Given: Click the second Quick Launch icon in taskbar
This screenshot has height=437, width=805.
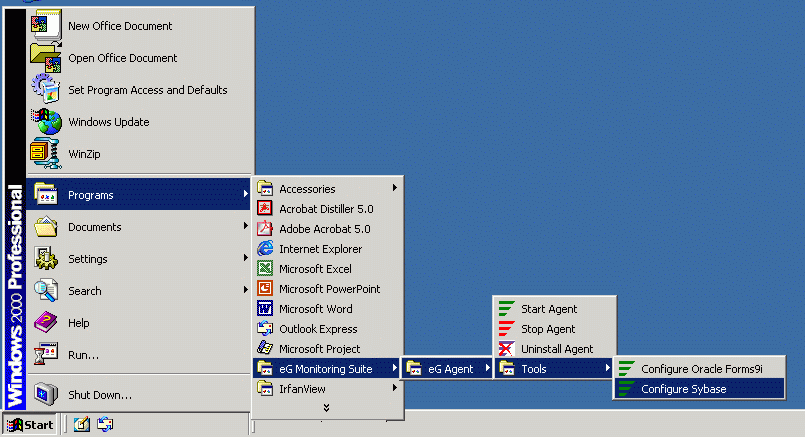Looking at the screenshot, I should tap(105, 424).
